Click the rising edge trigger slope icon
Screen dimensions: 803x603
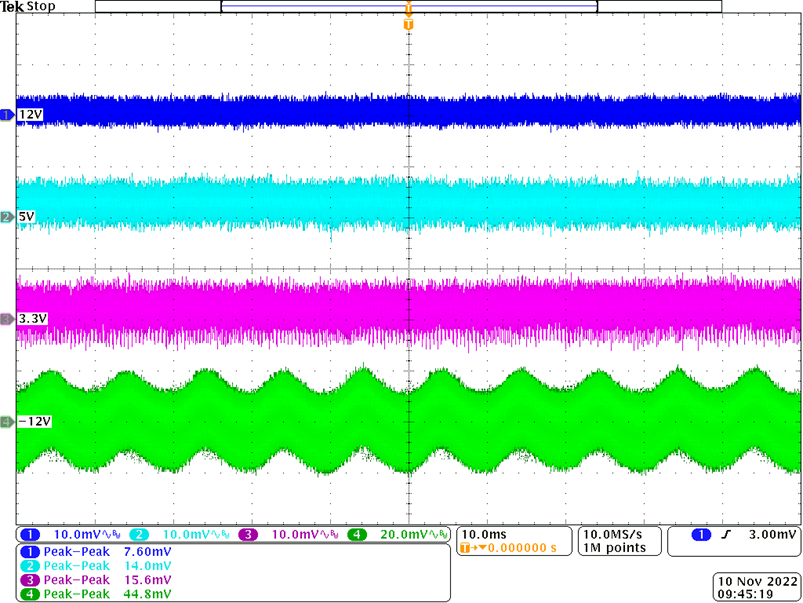pos(726,534)
